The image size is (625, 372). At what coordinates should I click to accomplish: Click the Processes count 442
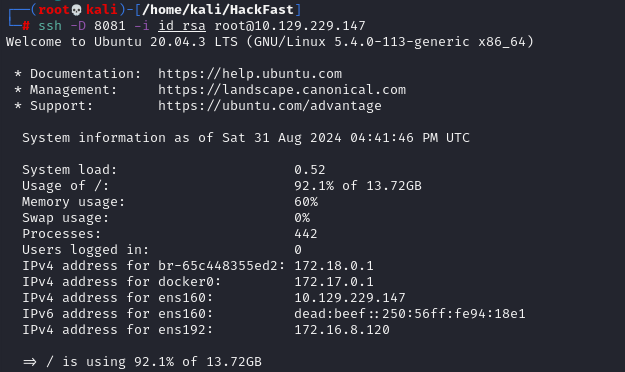coord(306,234)
